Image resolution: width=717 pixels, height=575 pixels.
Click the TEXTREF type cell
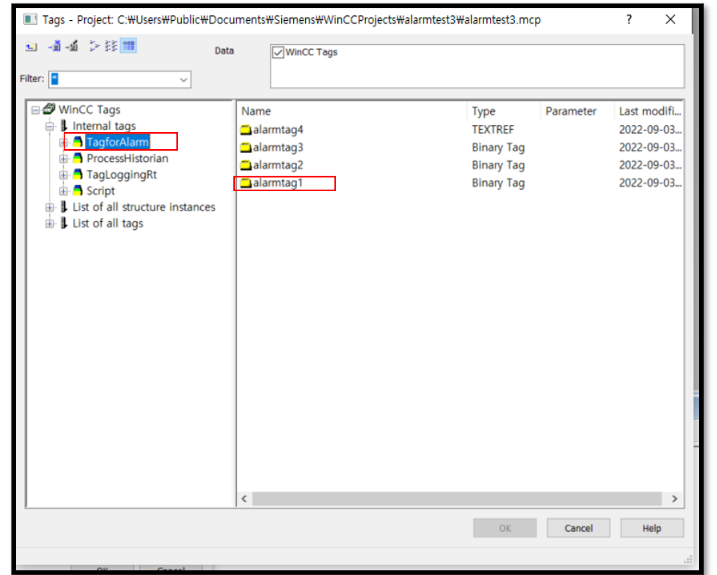(493, 130)
